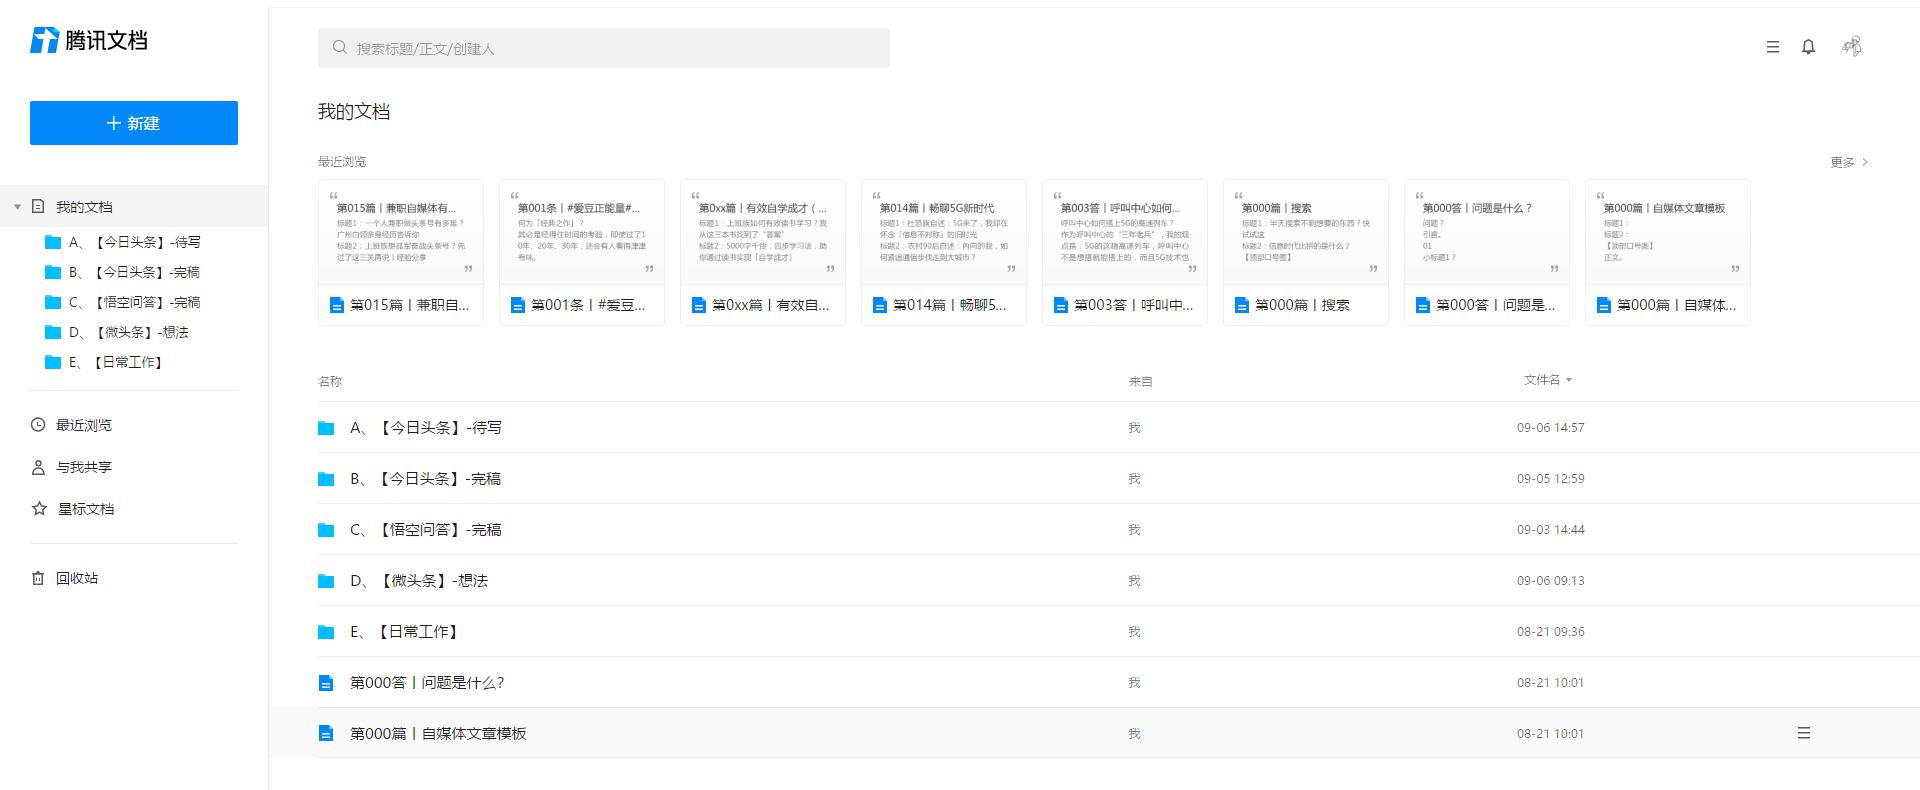Image resolution: width=1920 pixels, height=790 pixels.
Task: Collapse the 我的文档 tree node
Action: point(17,207)
